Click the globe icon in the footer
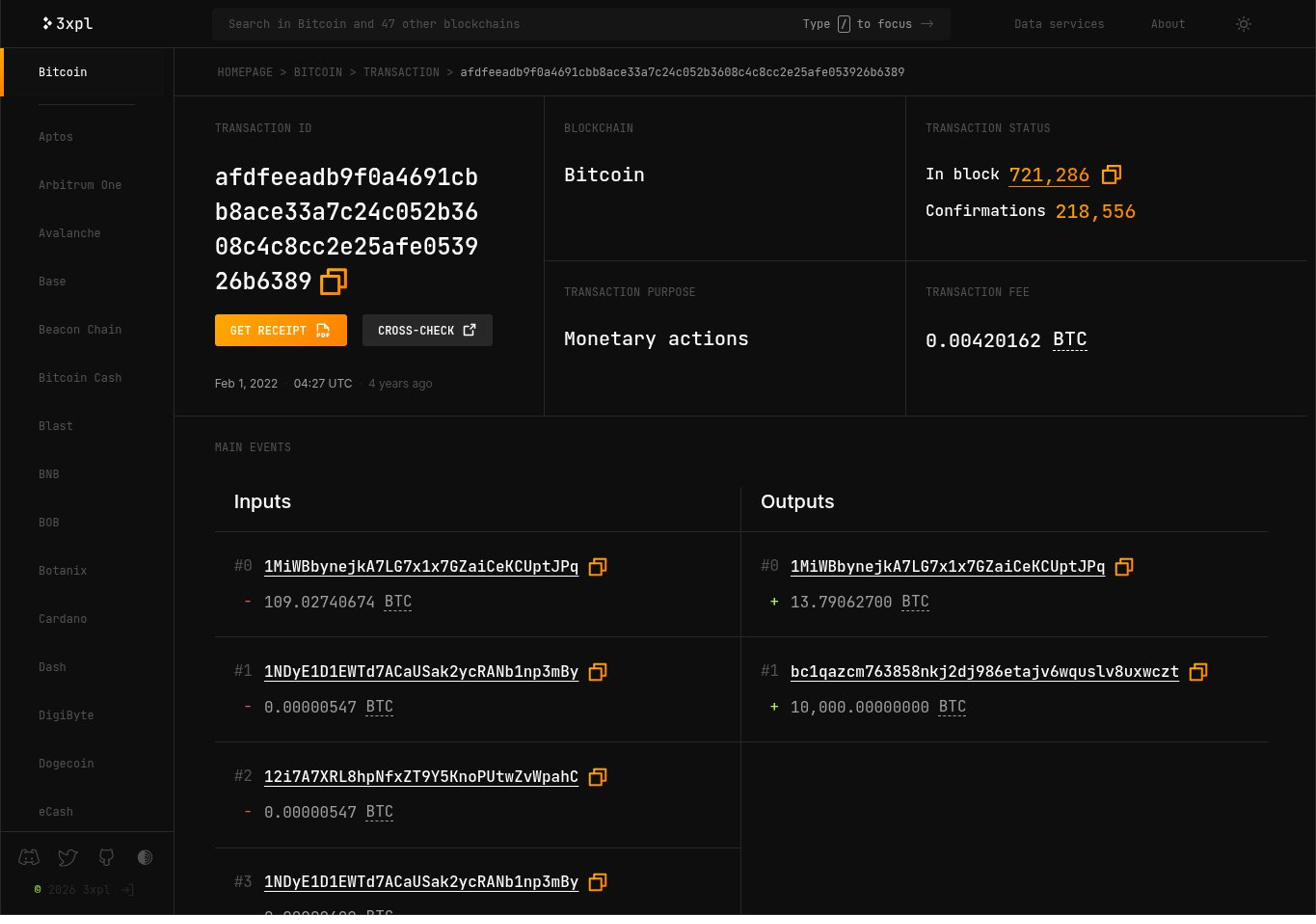 [x=145, y=857]
